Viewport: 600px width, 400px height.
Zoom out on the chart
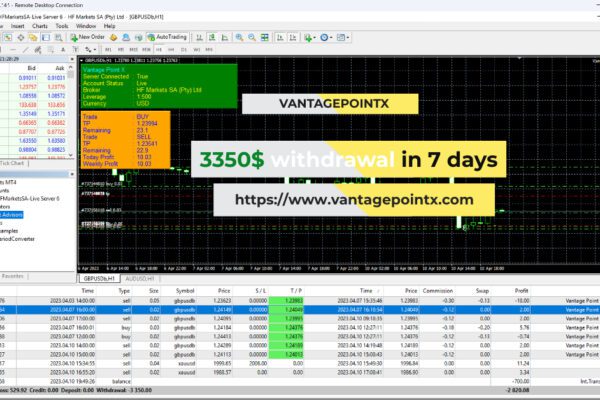(252, 38)
